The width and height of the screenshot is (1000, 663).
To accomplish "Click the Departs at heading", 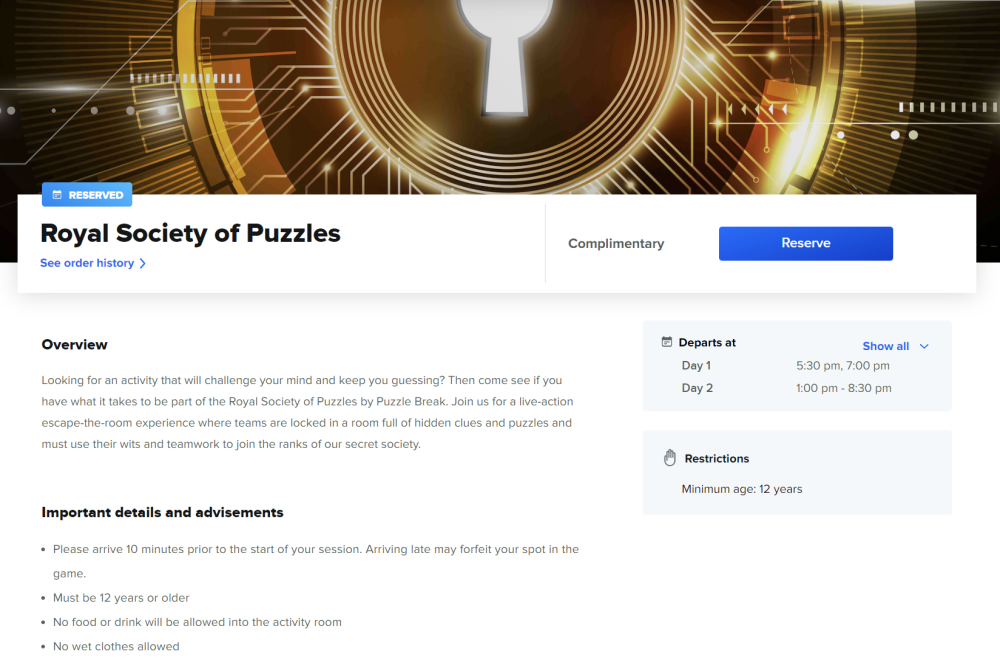I will 707,342.
